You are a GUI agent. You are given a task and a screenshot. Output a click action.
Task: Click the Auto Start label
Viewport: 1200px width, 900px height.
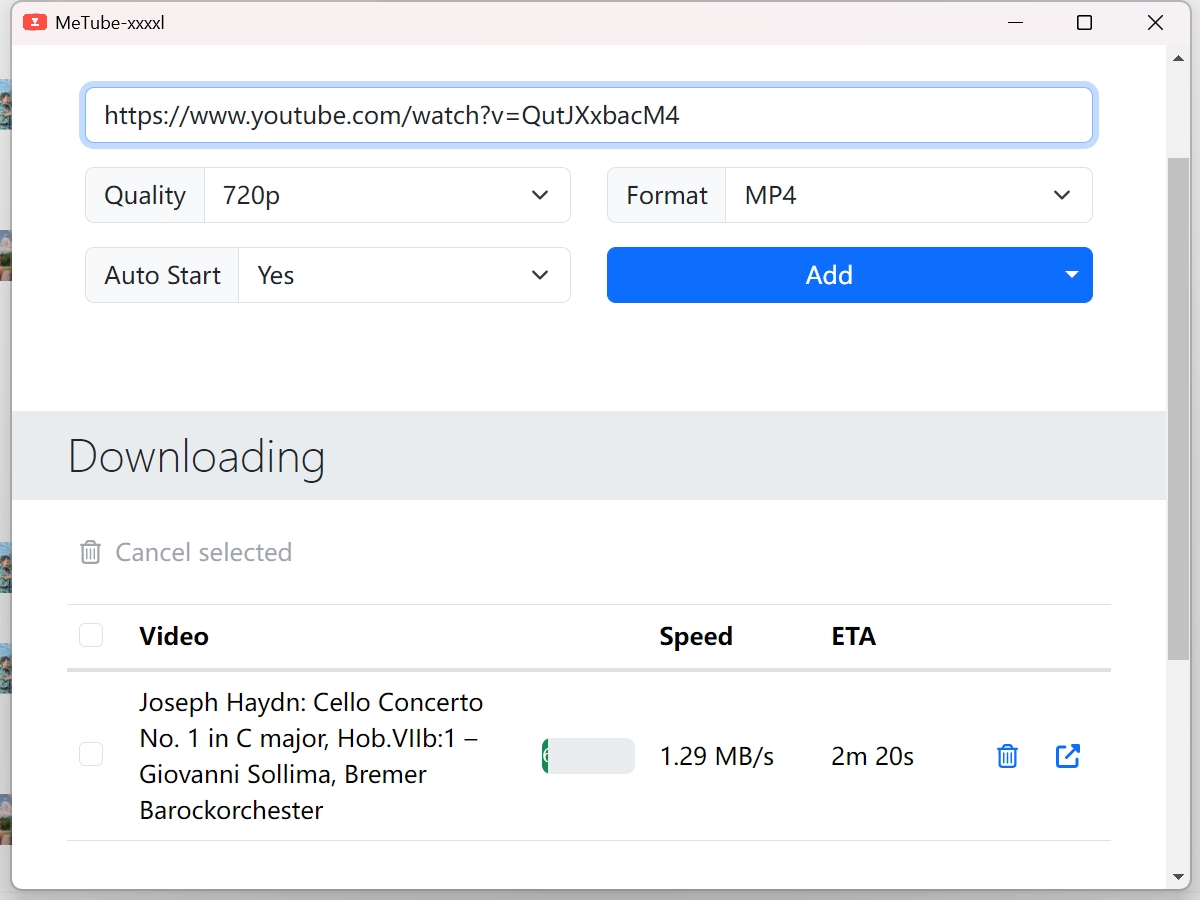point(162,275)
